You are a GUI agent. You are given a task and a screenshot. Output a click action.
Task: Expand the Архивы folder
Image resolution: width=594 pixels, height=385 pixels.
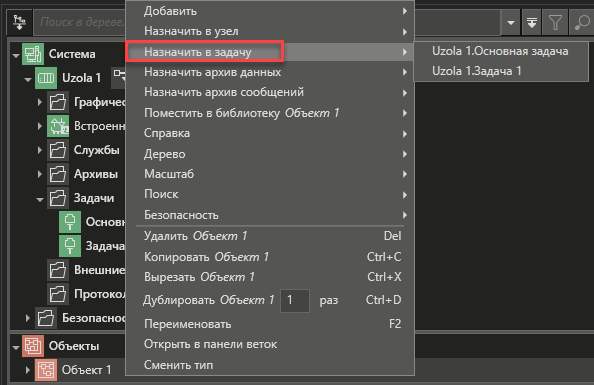pos(40,174)
